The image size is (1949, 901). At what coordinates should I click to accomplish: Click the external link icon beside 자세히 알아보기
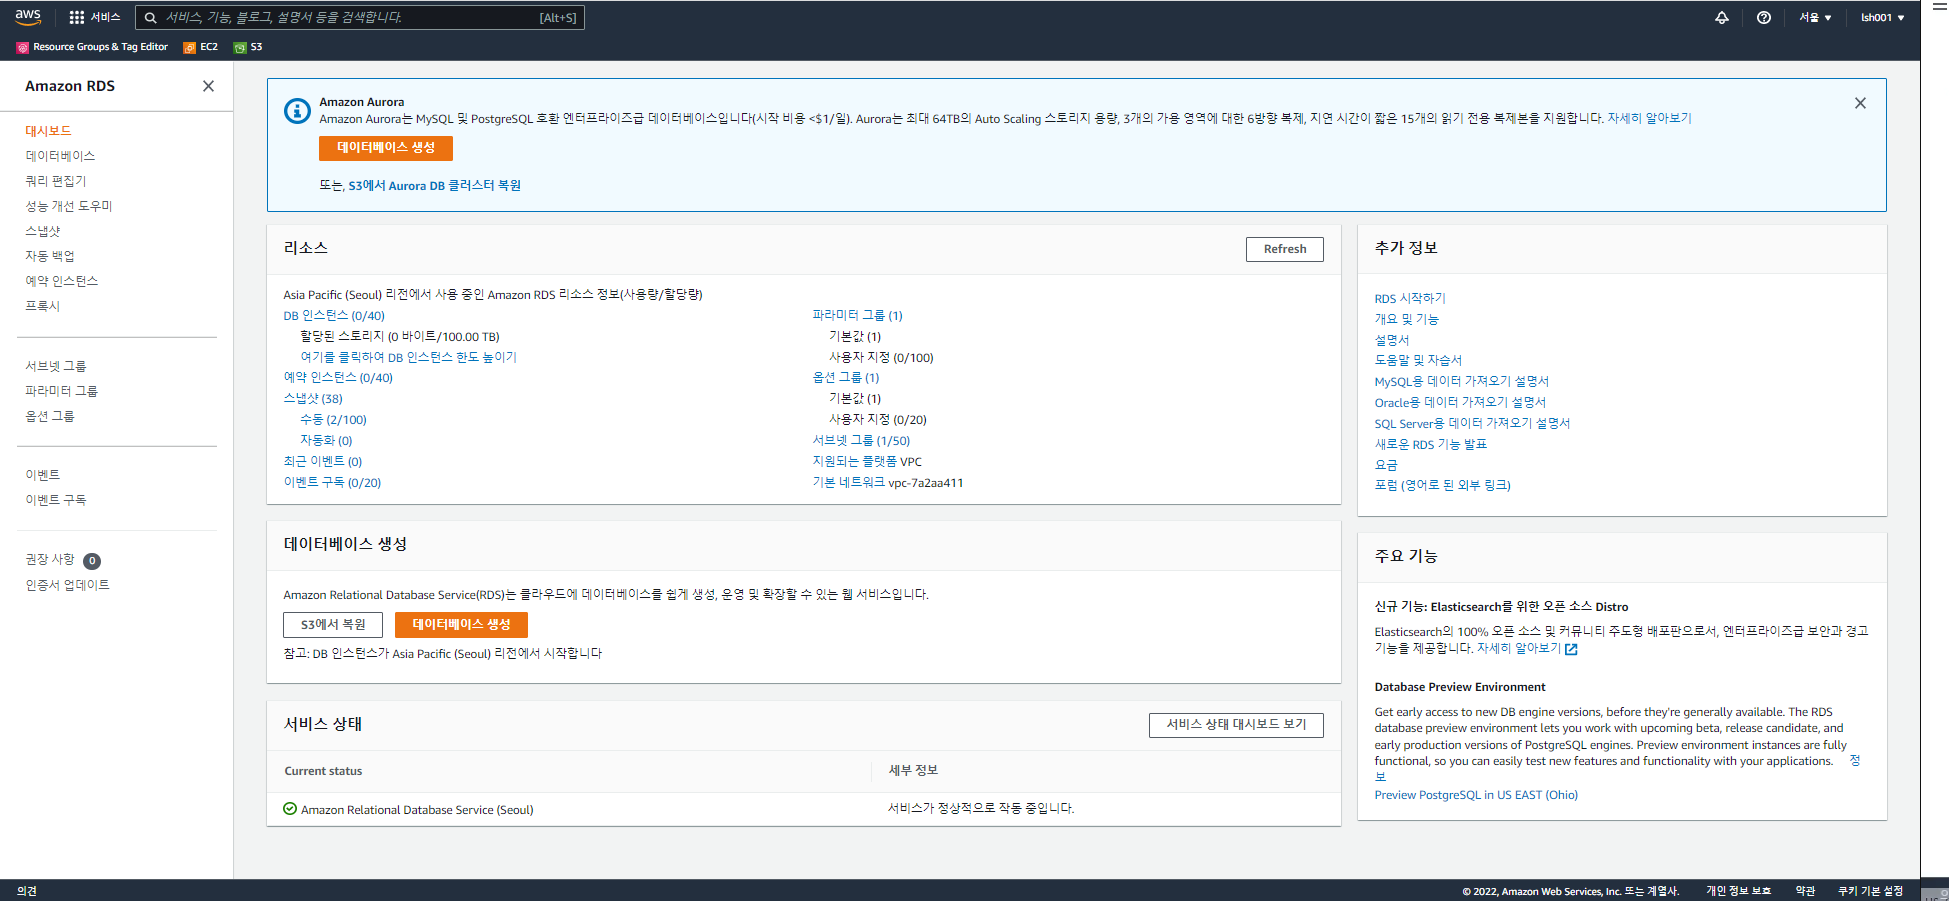1571,649
